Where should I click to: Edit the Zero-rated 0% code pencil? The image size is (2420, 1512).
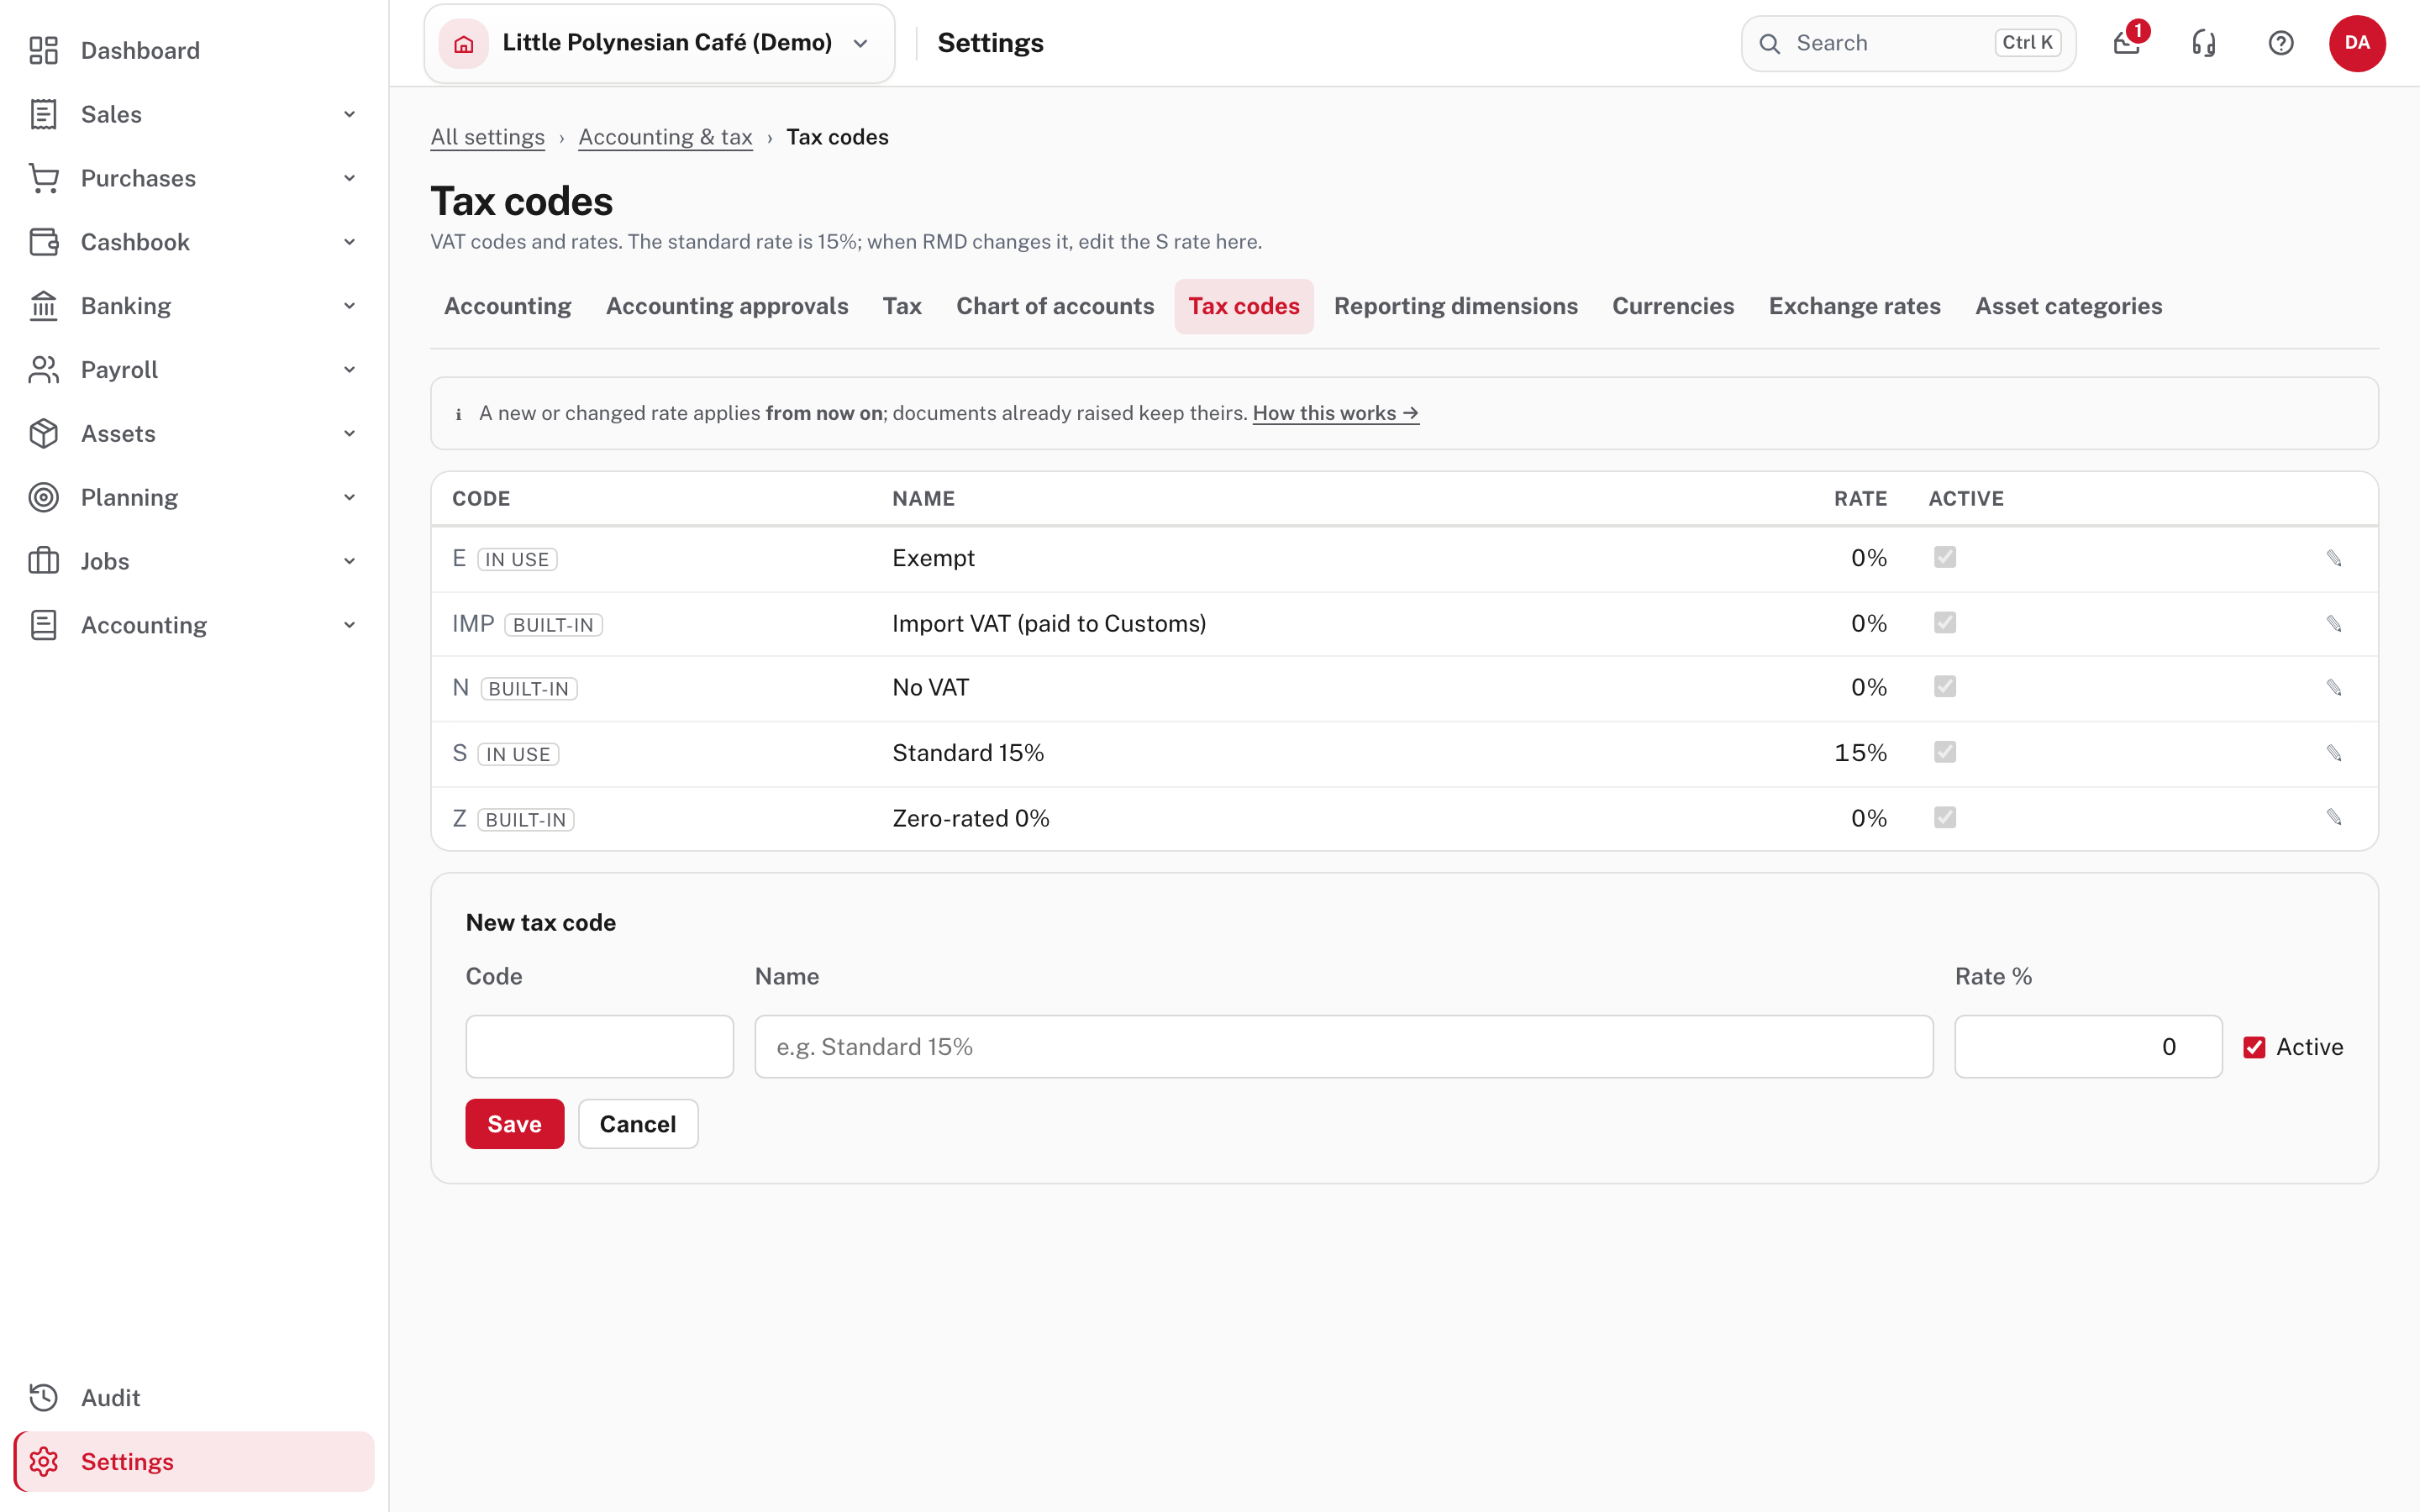tap(2334, 818)
